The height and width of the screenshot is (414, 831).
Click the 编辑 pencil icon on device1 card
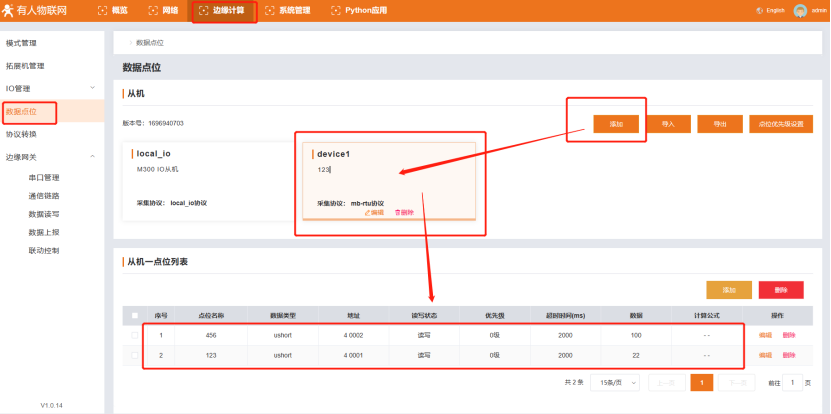(369, 212)
